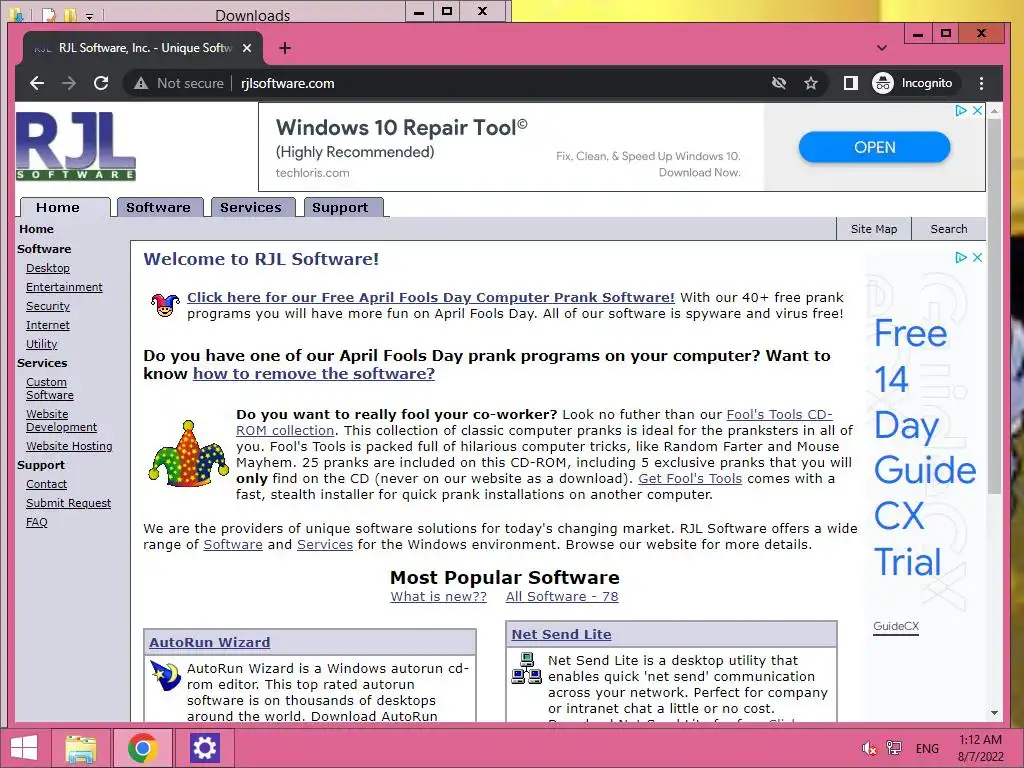Click 'how to remove the software?' link
Screen dimensions: 1024x768
pyautogui.click(x=313, y=374)
